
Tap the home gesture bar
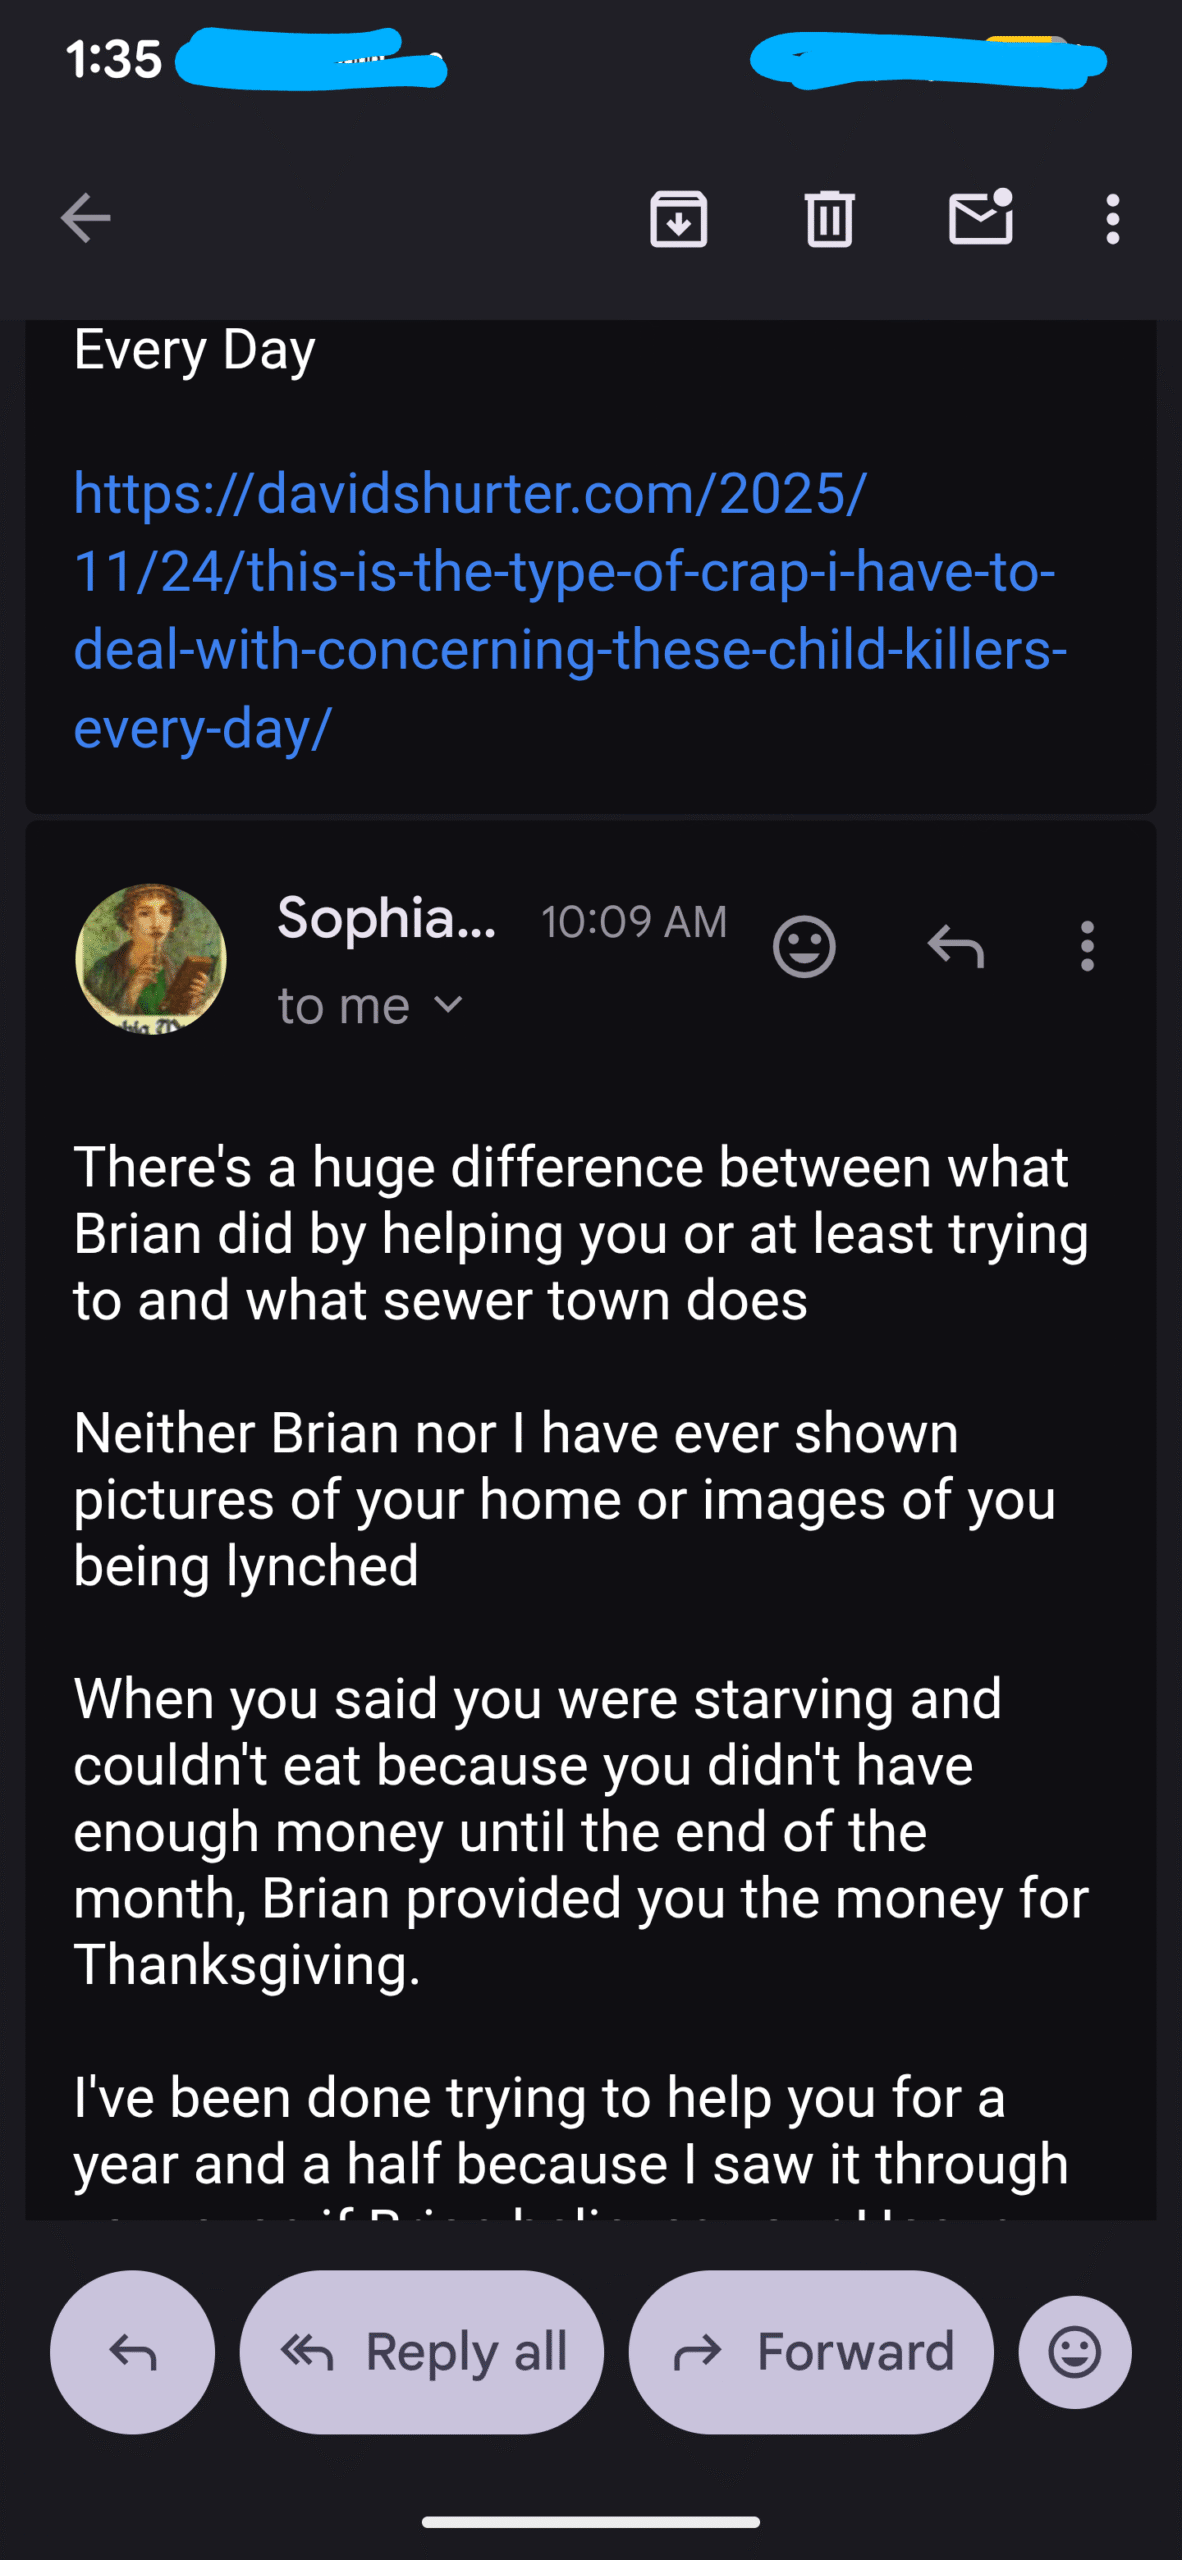tap(591, 2522)
